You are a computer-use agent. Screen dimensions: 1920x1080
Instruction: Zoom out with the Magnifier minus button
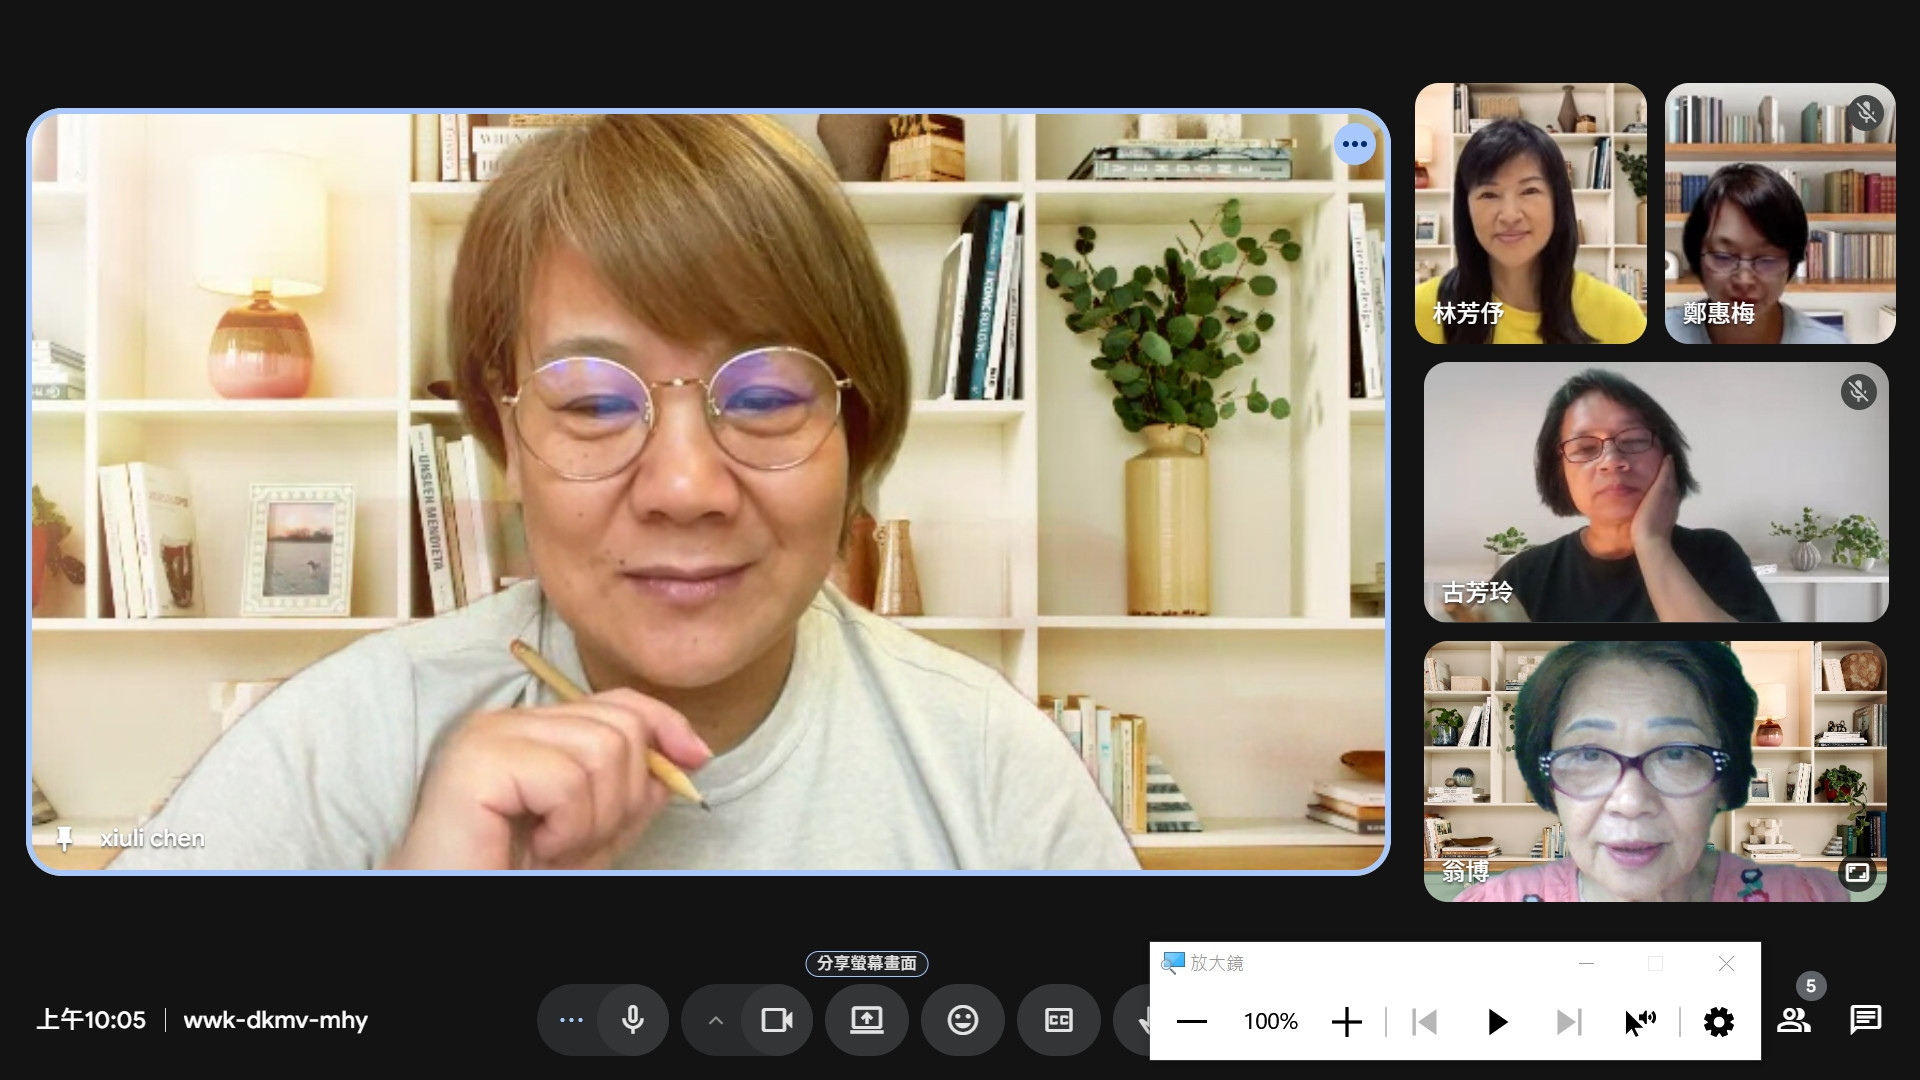point(1192,1022)
